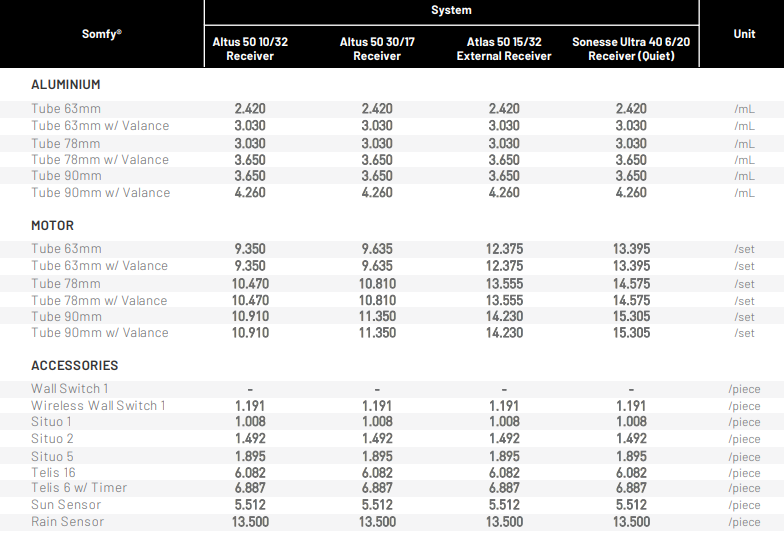Click the /piece unit for Situo 2
The height and width of the screenshot is (535, 784).
point(744,439)
